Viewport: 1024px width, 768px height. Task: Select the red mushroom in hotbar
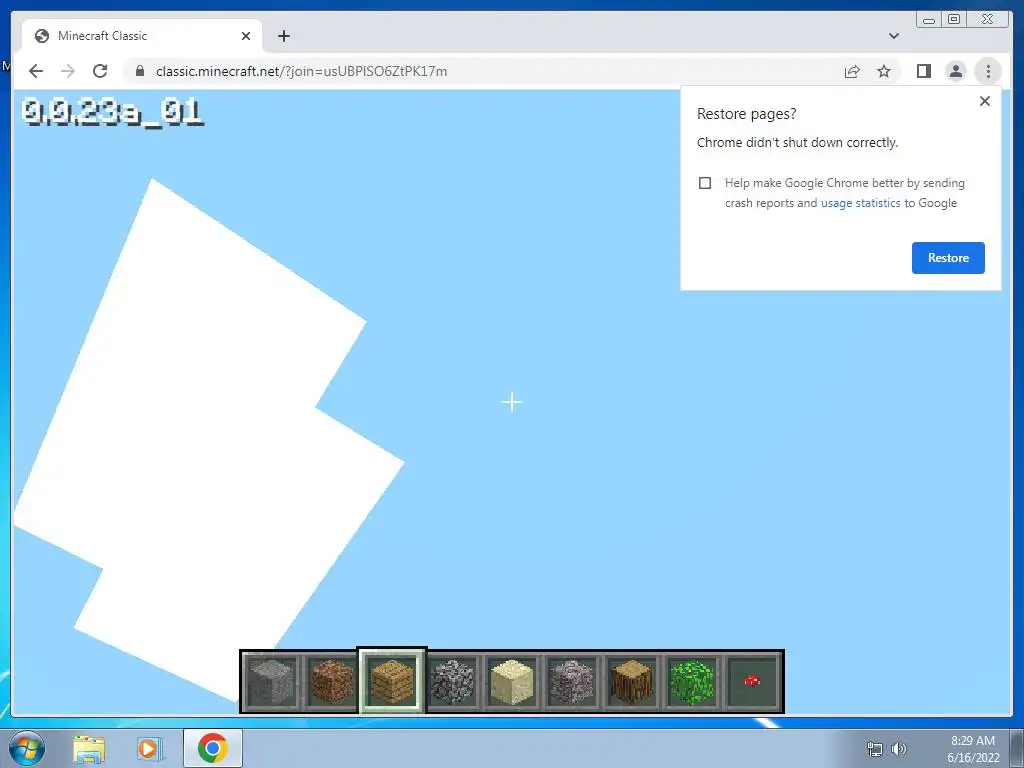coord(752,682)
